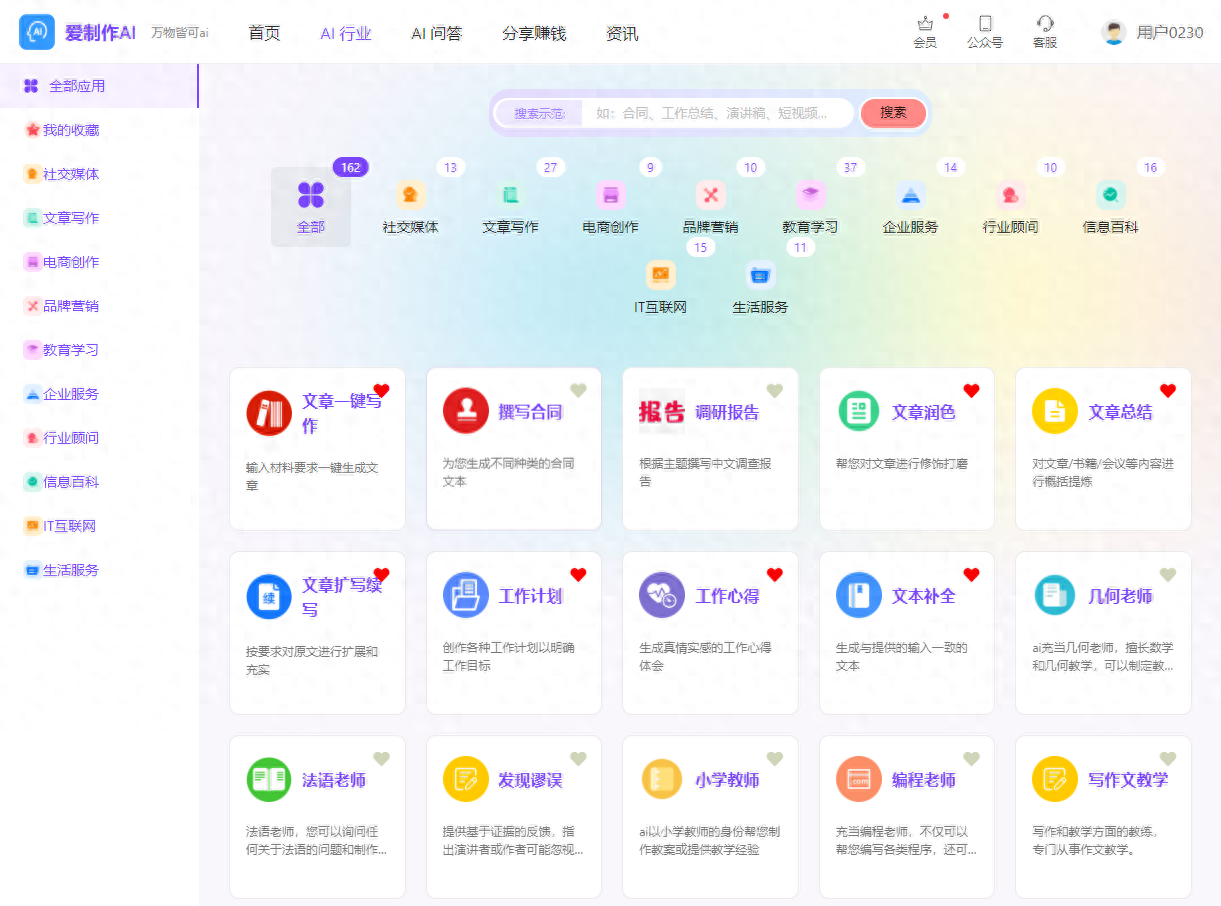Choose the IT互联网 category icon

click(x=660, y=275)
